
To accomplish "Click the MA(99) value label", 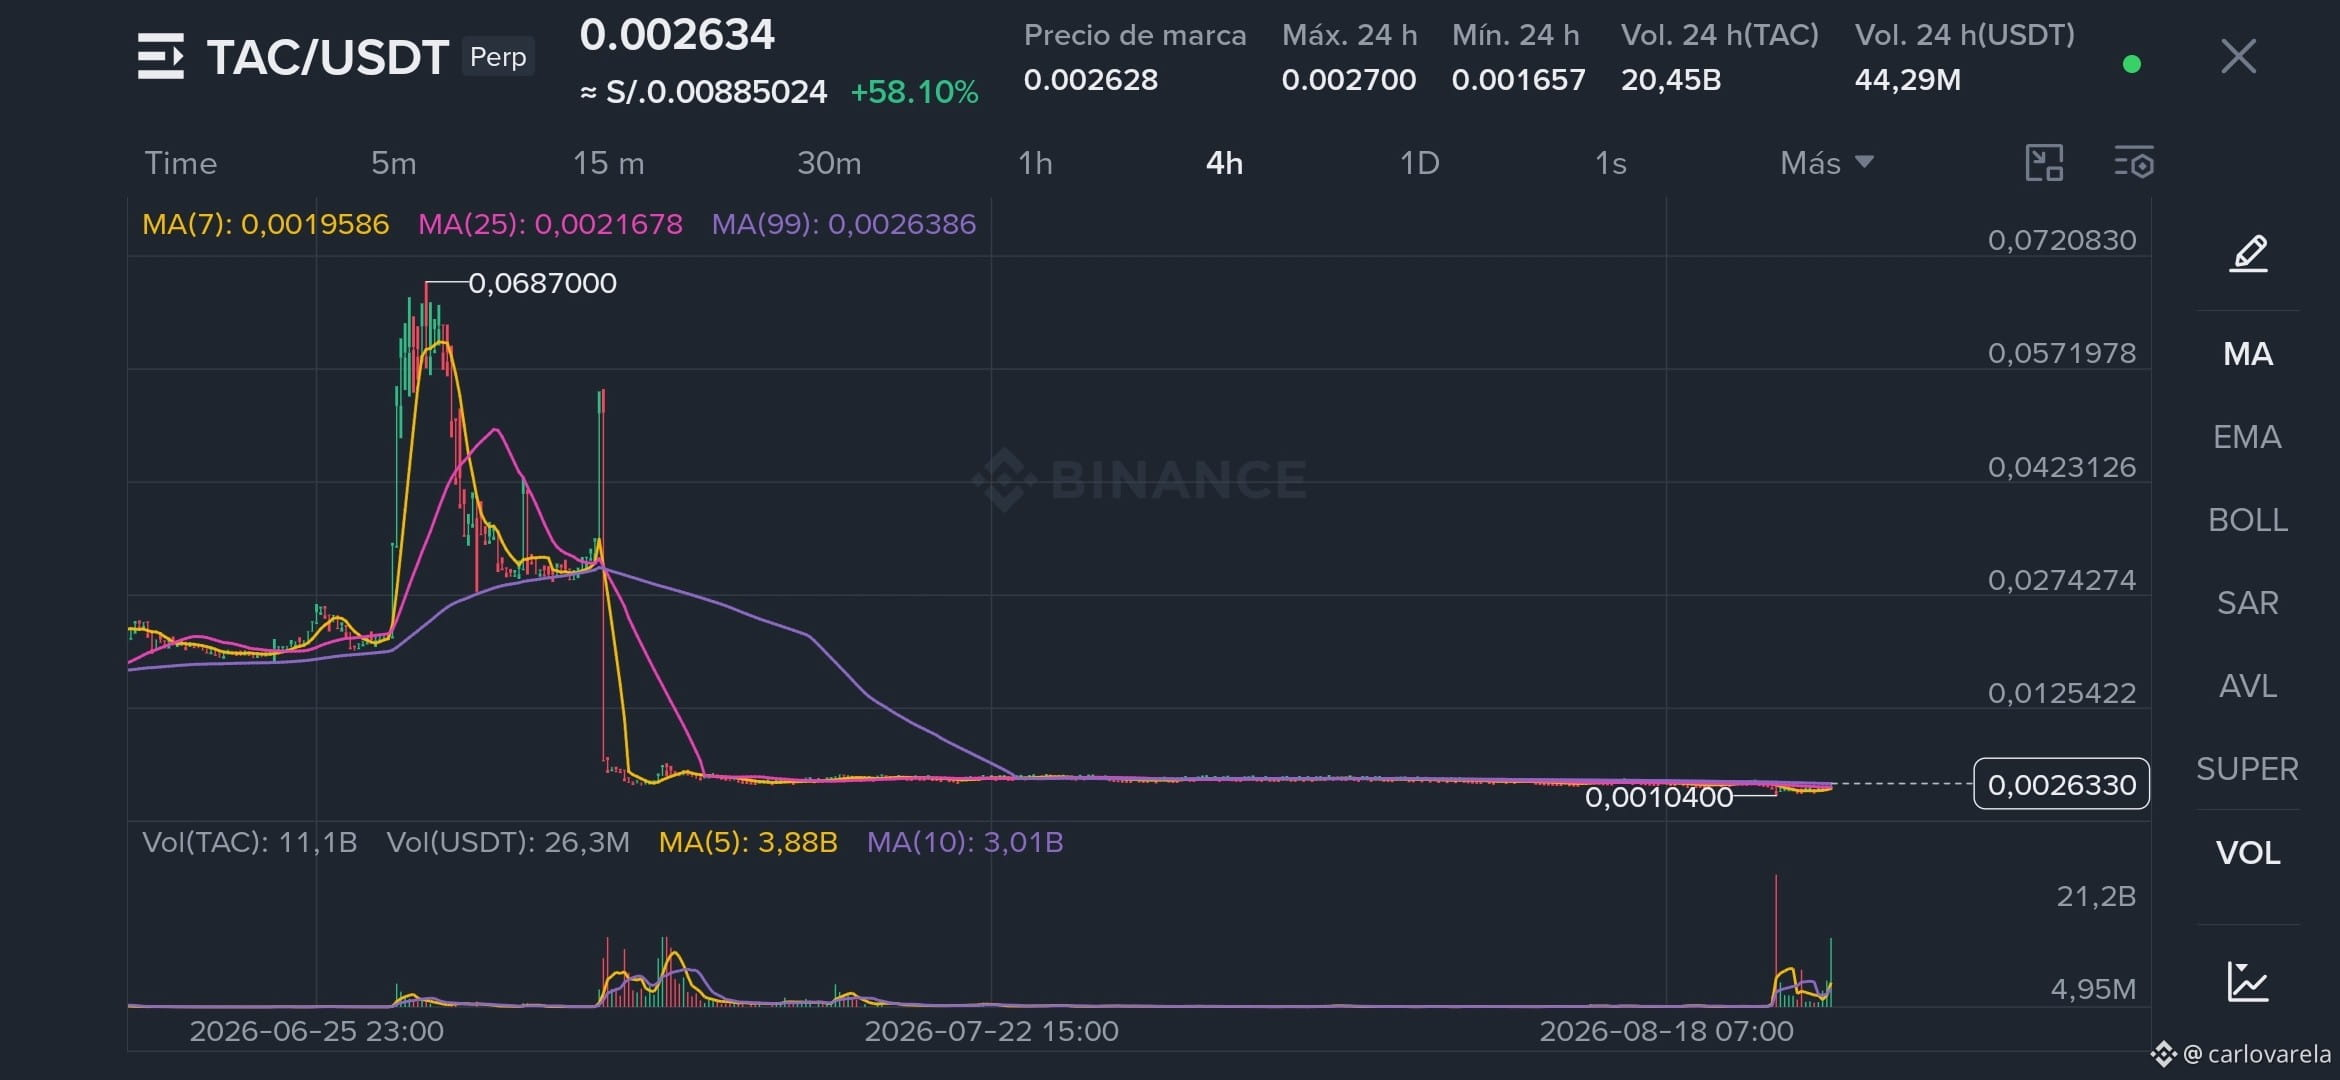I will point(843,224).
